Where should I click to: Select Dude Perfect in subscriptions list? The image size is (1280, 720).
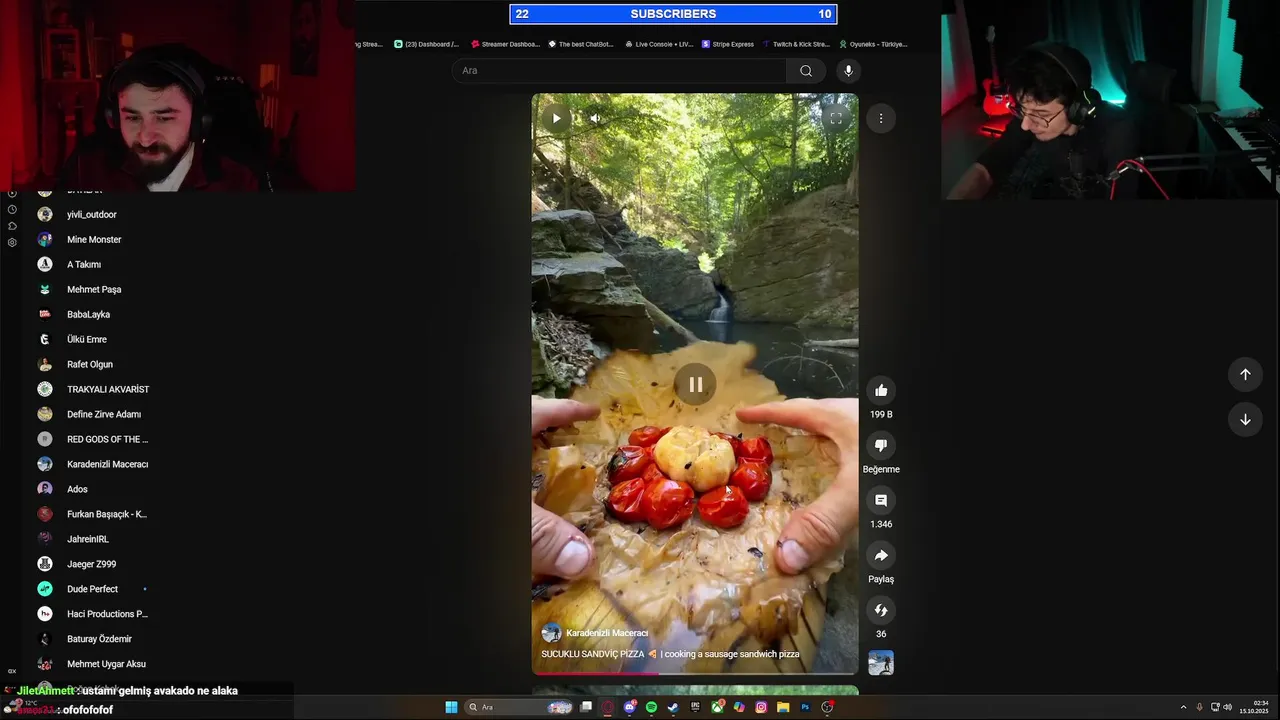point(92,590)
